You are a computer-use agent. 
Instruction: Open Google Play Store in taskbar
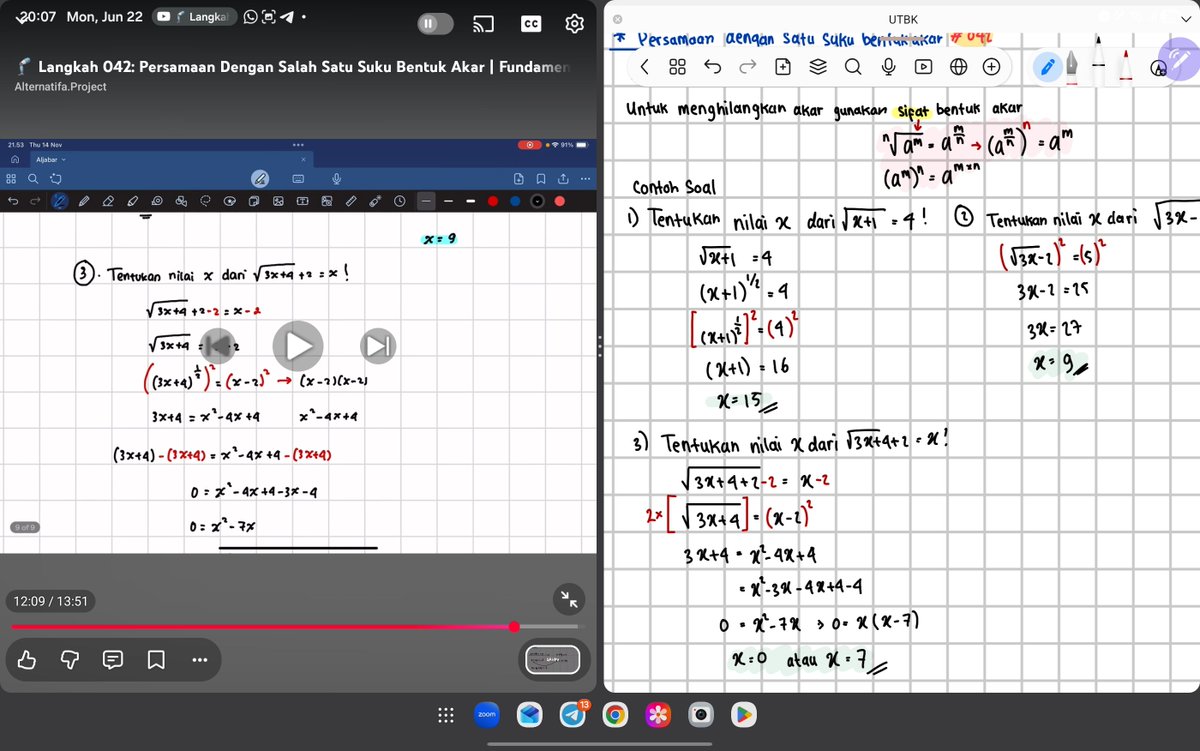click(x=743, y=715)
